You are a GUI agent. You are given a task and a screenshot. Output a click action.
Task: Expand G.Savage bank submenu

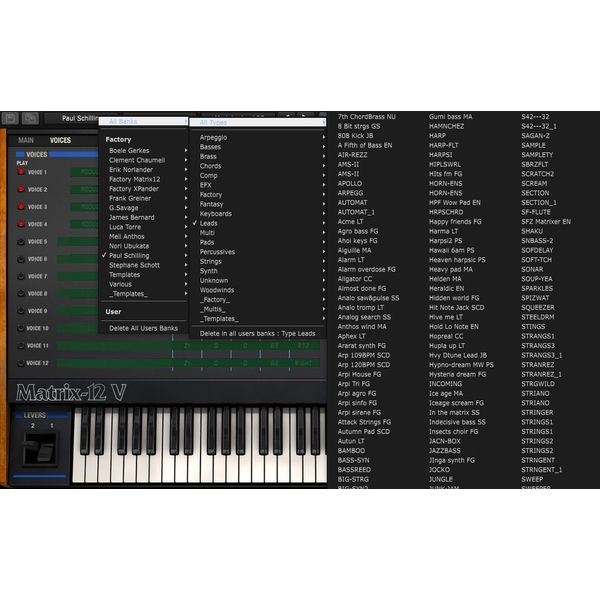click(x=143, y=208)
